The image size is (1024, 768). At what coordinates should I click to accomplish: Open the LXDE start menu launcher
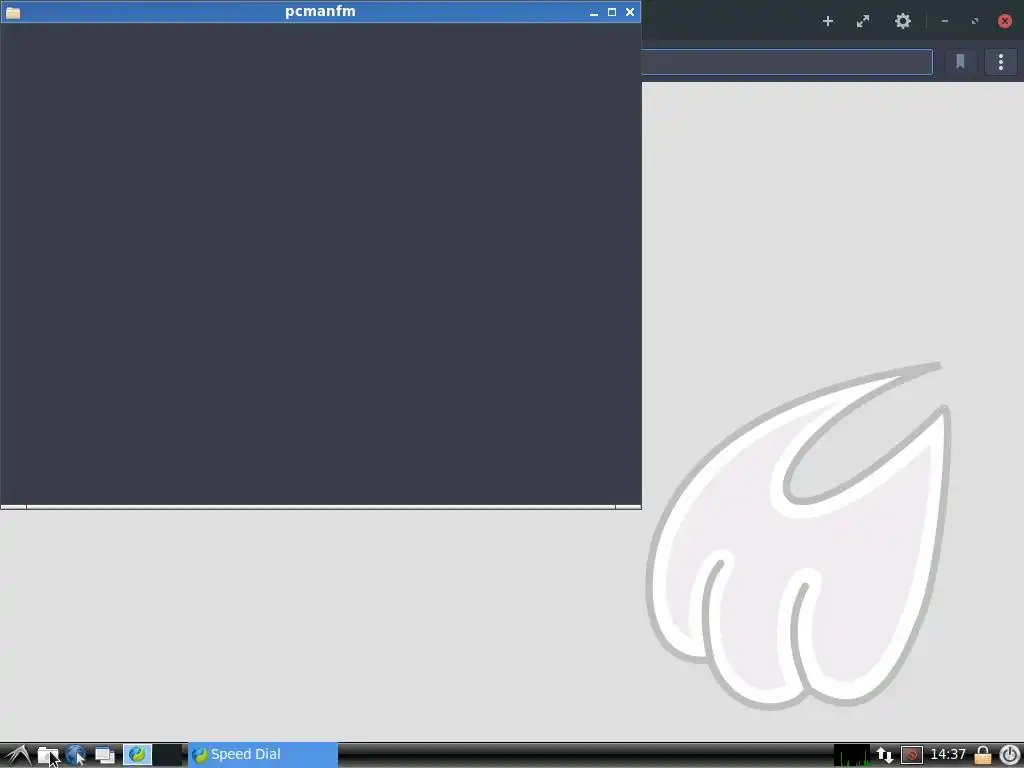tap(18, 755)
